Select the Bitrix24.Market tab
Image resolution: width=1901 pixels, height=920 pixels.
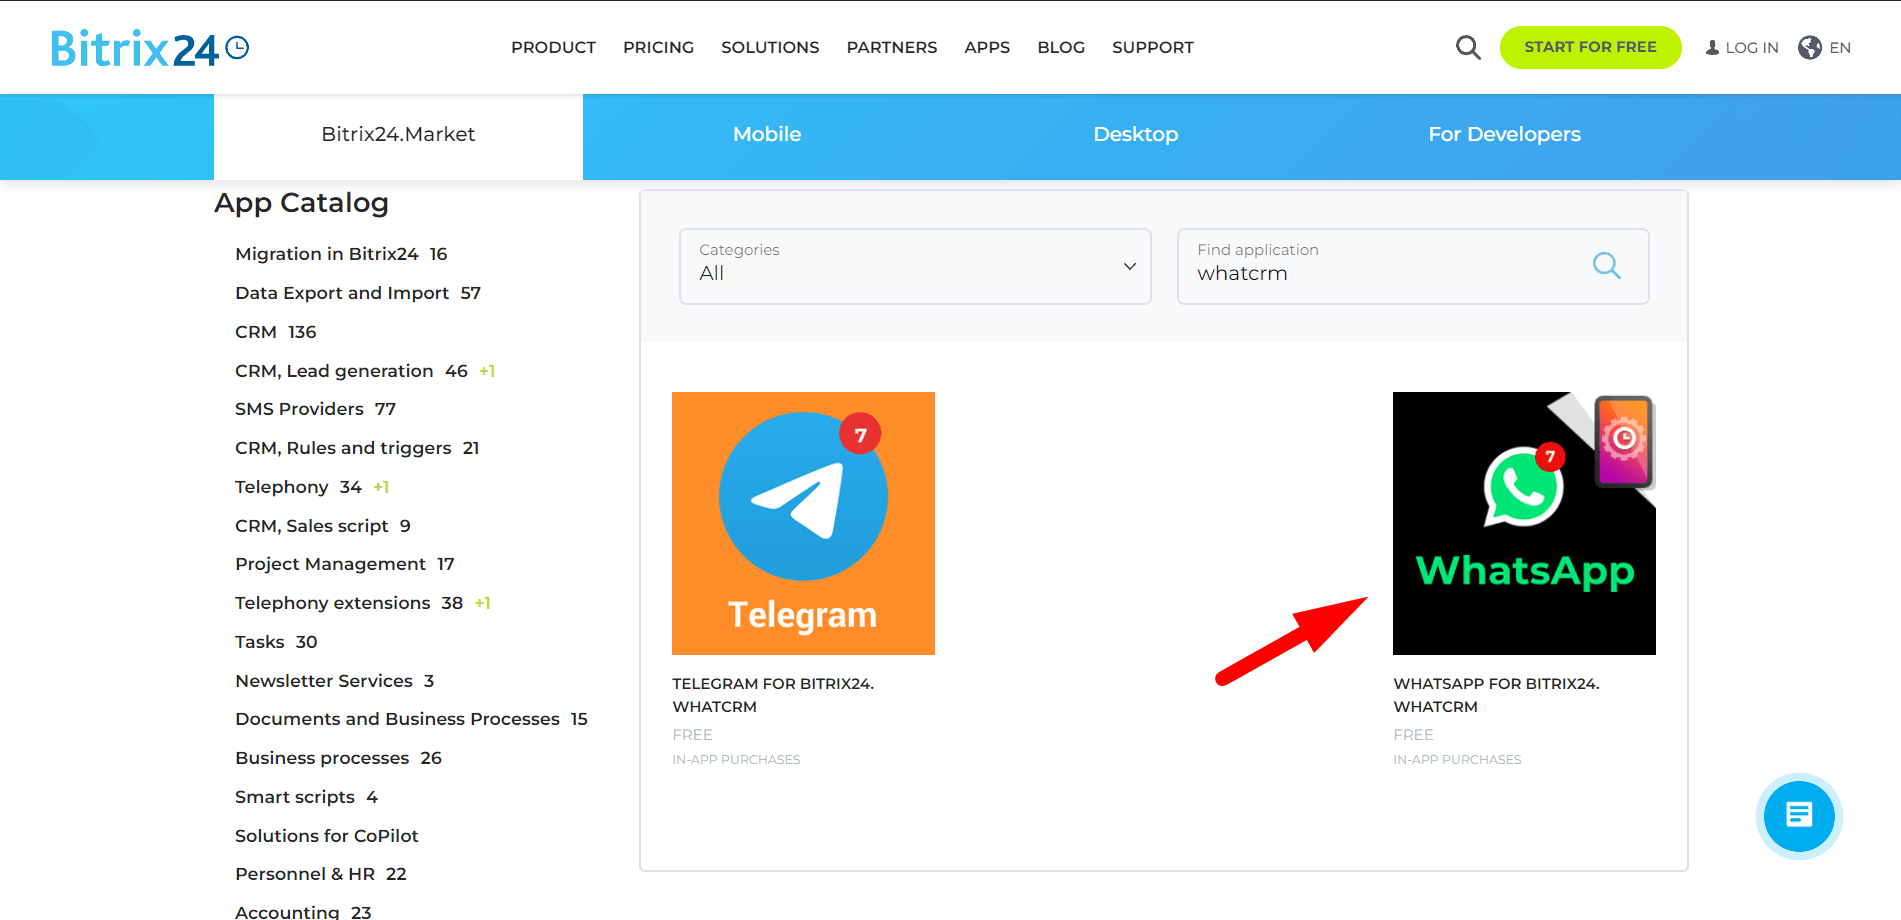click(398, 134)
